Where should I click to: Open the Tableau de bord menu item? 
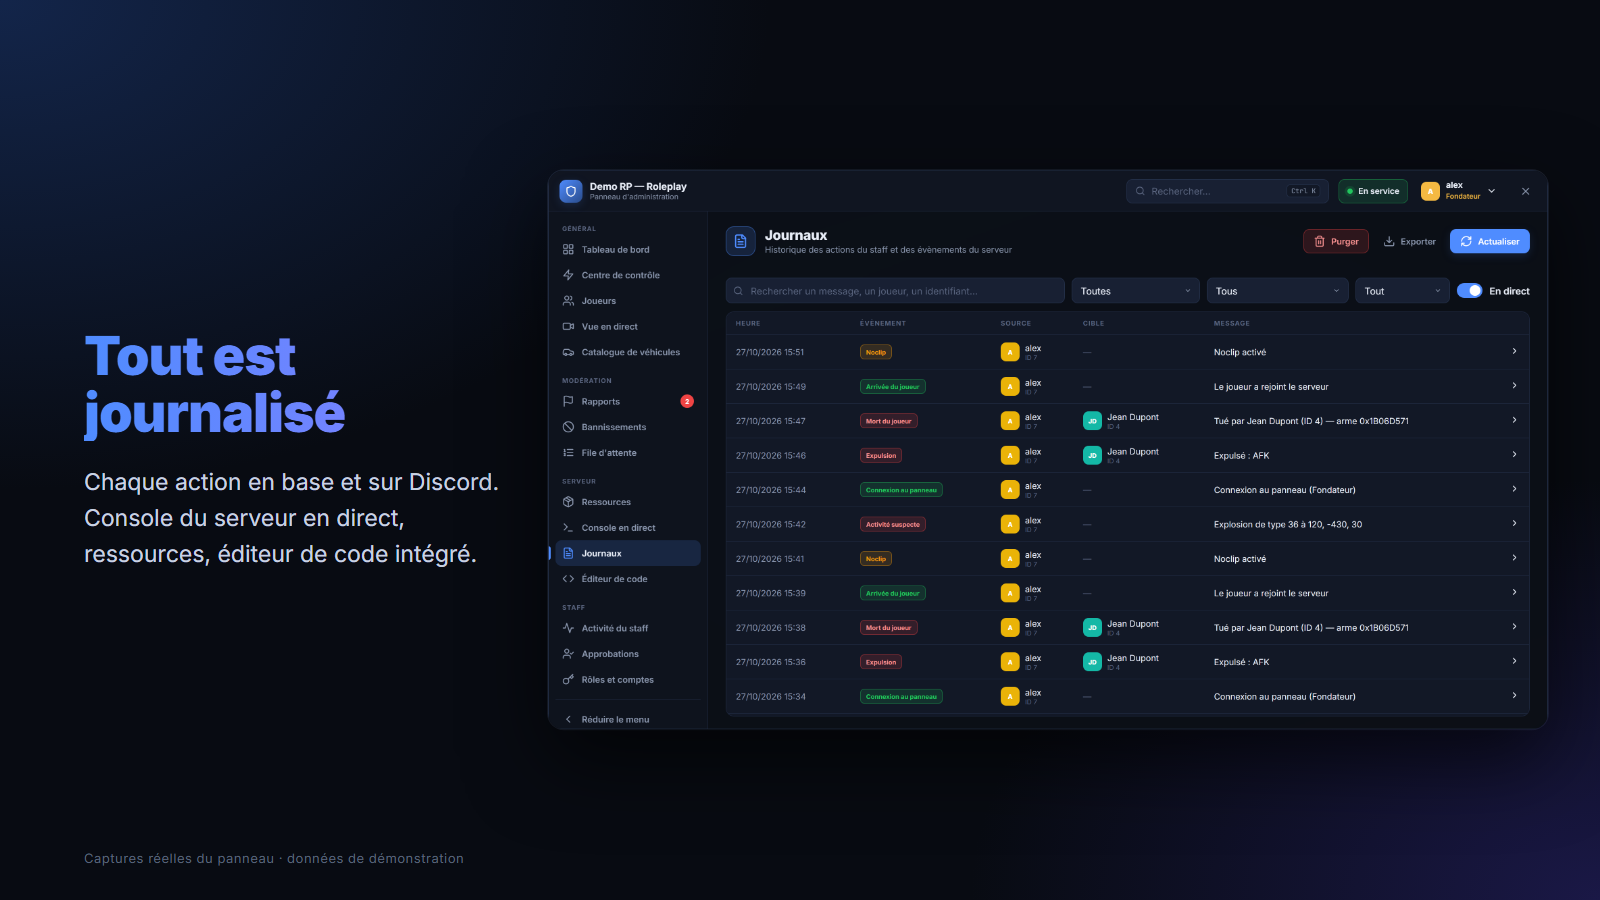[x=628, y=250]
